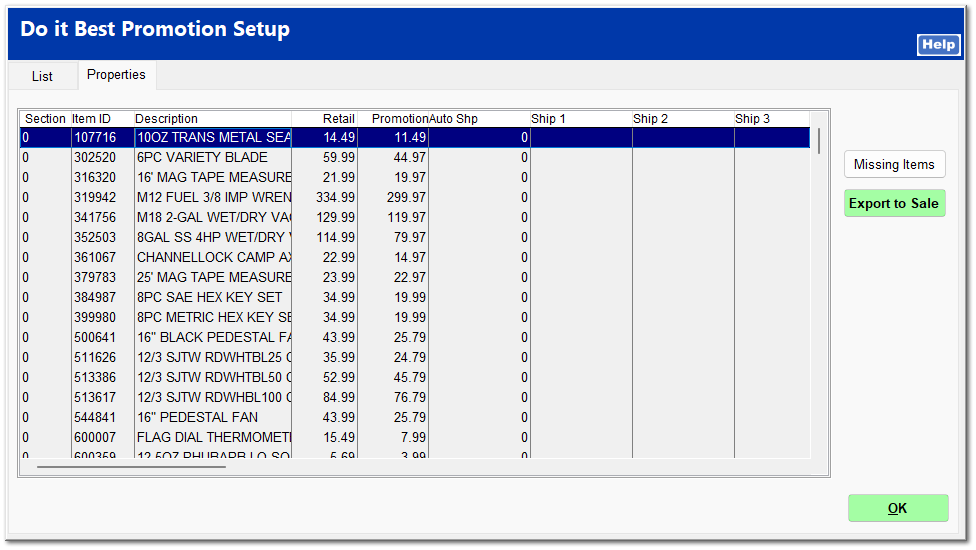Screen dimensions: 976x550
Task: Open the Help button
Action: [939, 45]
